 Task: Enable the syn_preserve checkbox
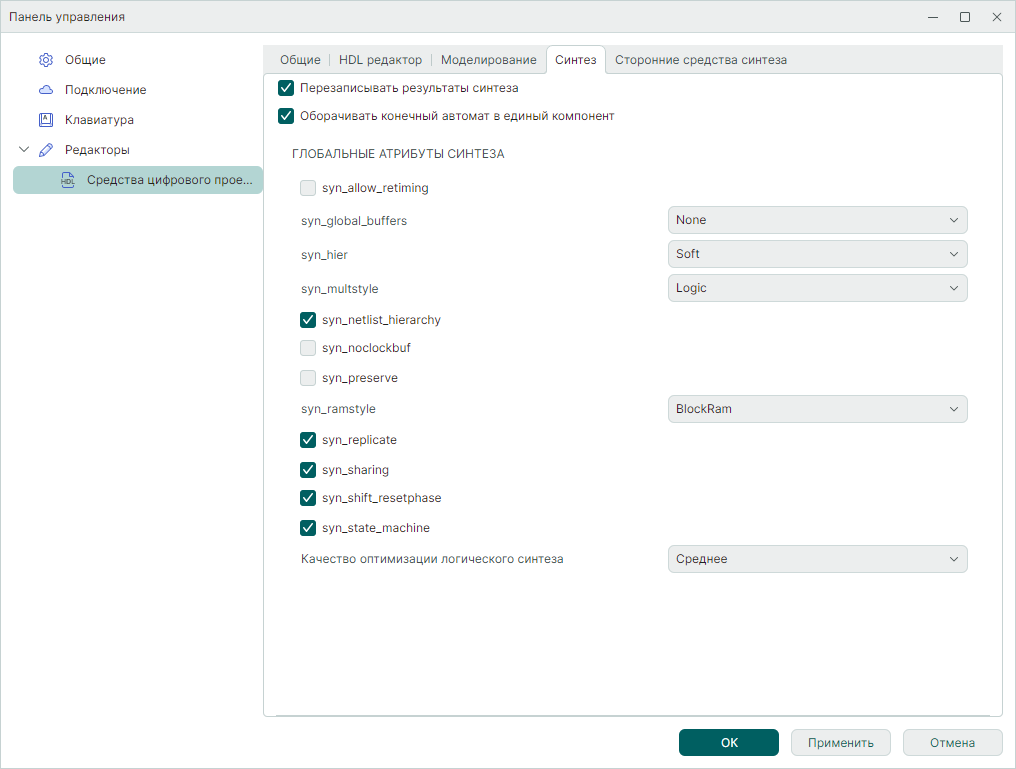[x=308, y=378]
